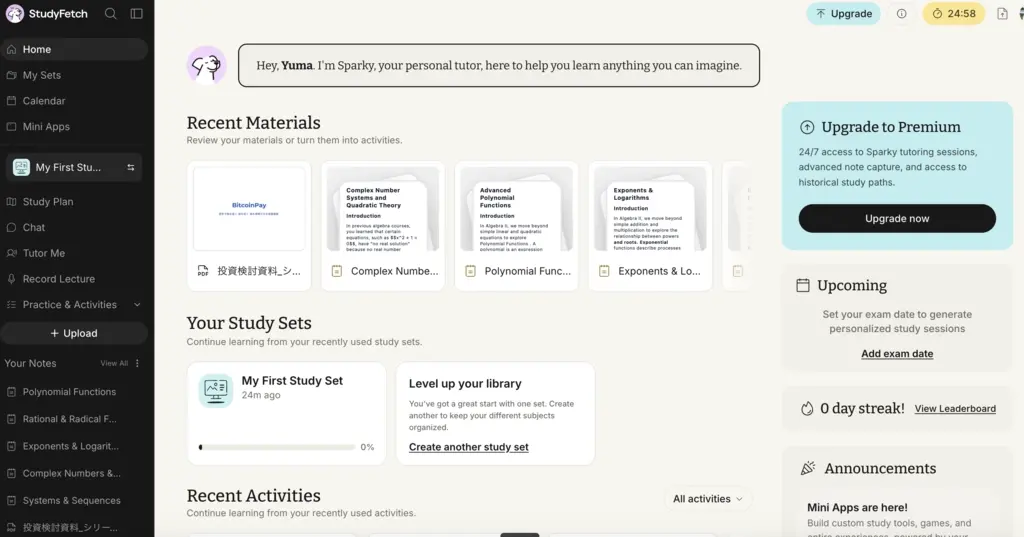Click the Add exam date link
The height and width of the screenshot is (537, 1024).
(x=897, y=354)
